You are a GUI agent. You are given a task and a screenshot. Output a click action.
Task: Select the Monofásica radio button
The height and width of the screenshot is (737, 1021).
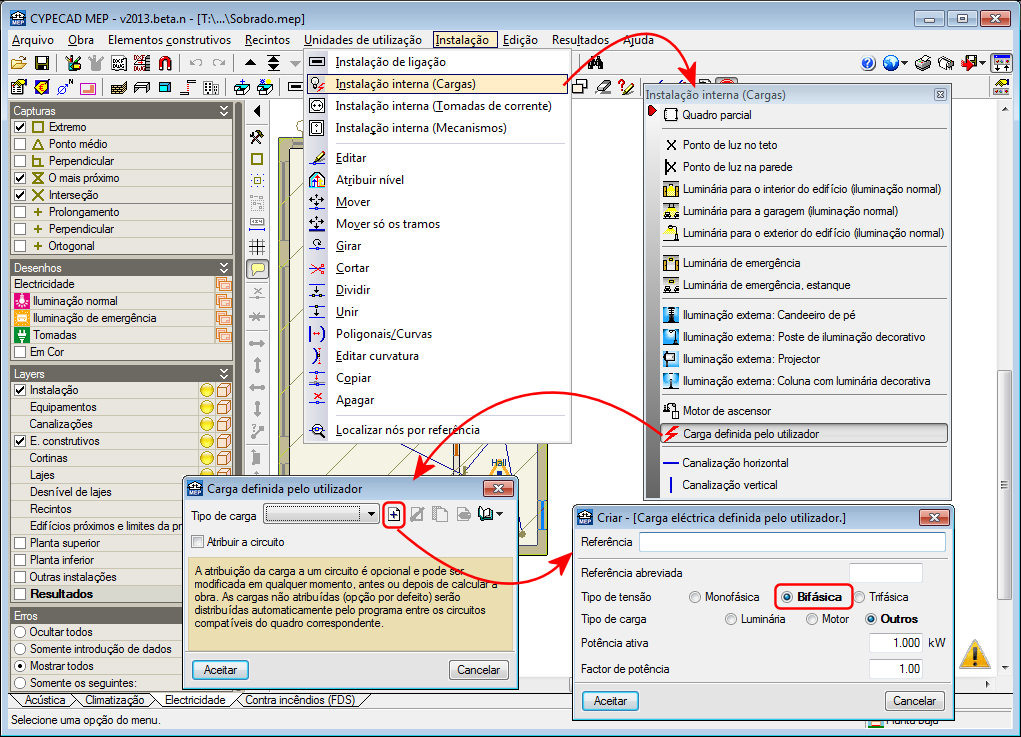pos(695,597)
